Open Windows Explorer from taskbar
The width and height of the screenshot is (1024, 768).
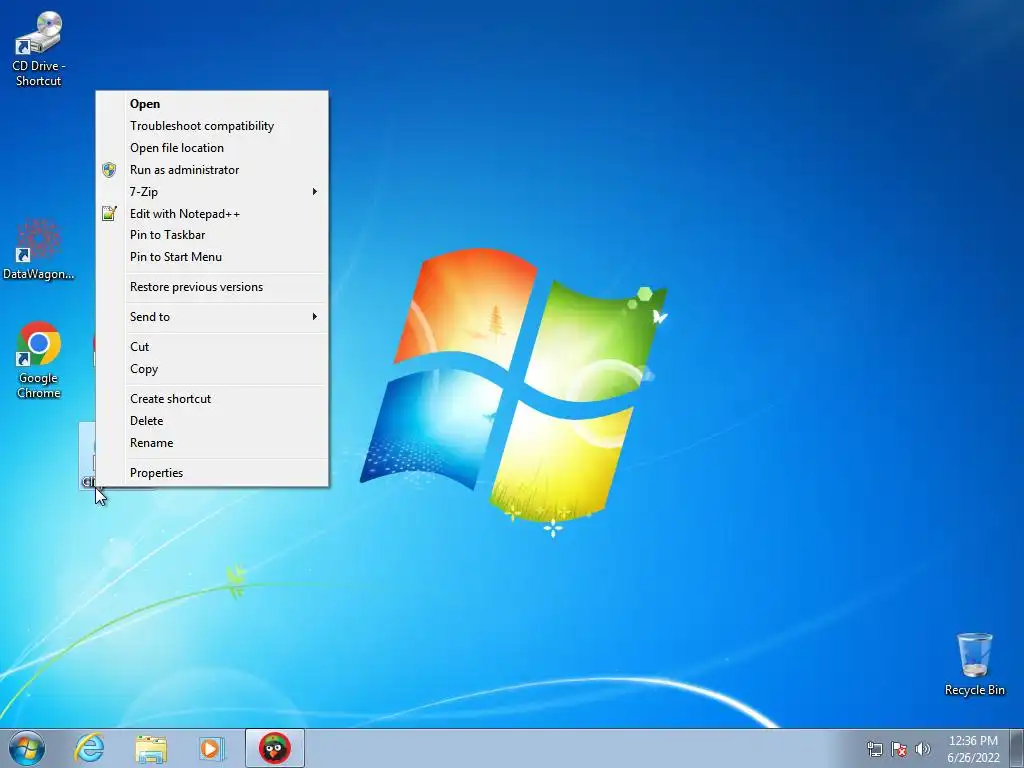[151, 748]
